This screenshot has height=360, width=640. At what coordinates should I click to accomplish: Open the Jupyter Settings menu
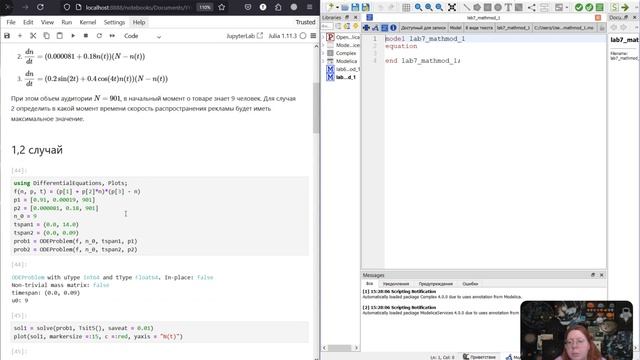pyautogui.click(x=114, y=22)
